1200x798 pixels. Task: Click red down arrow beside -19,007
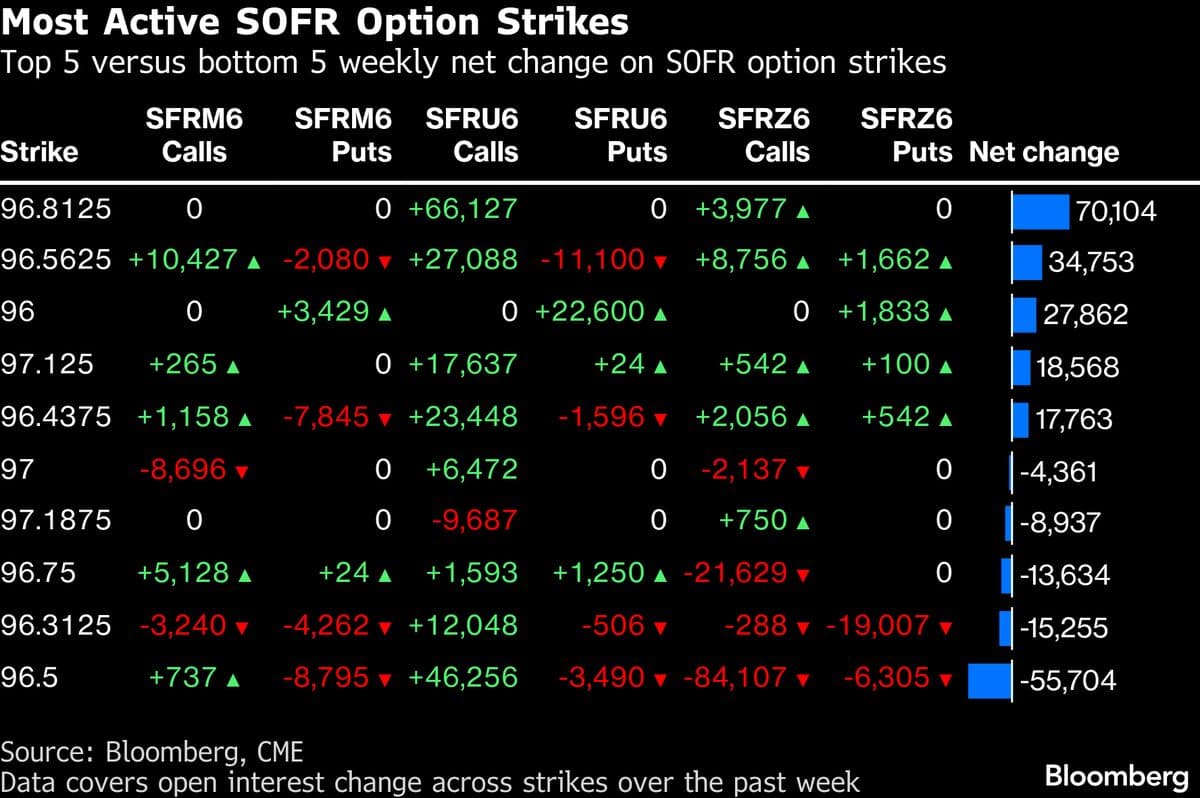(944, 628)
